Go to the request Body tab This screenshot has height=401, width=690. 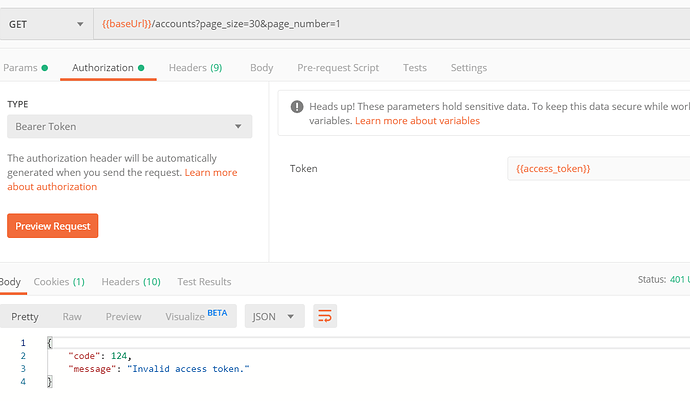coord(262,68)
